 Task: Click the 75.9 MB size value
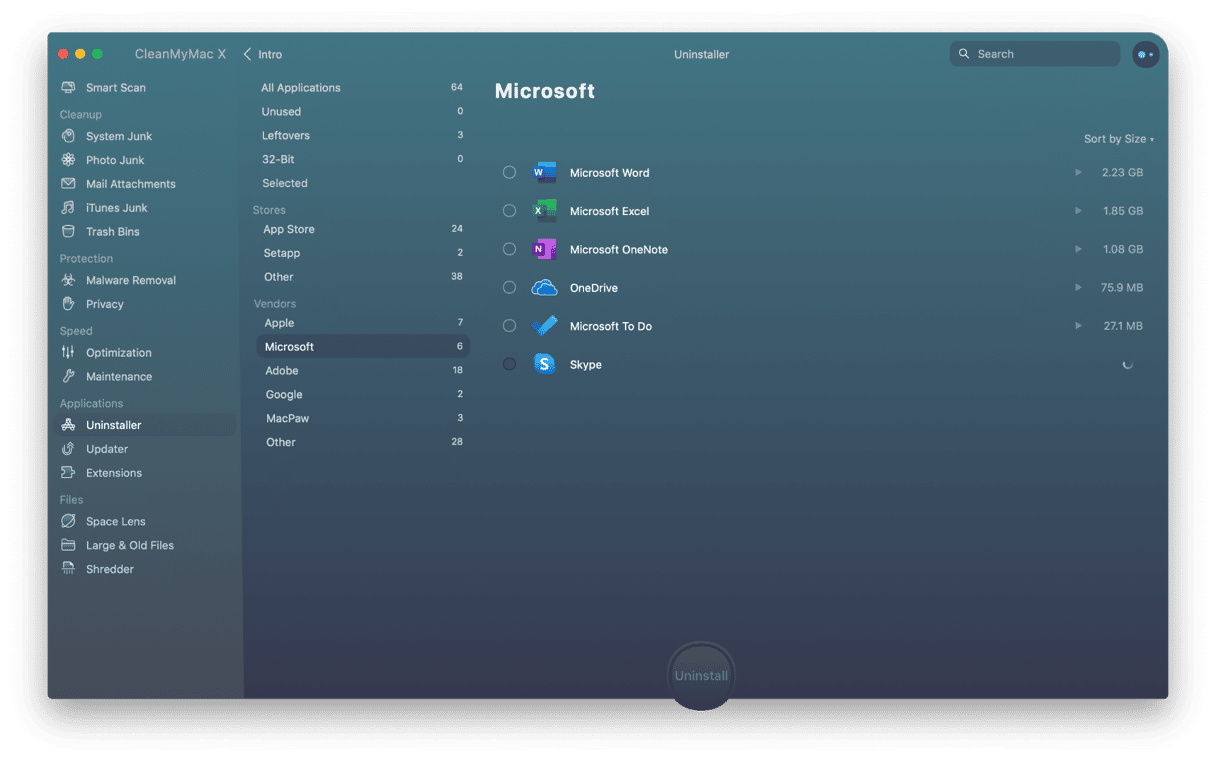(1122, 288)
